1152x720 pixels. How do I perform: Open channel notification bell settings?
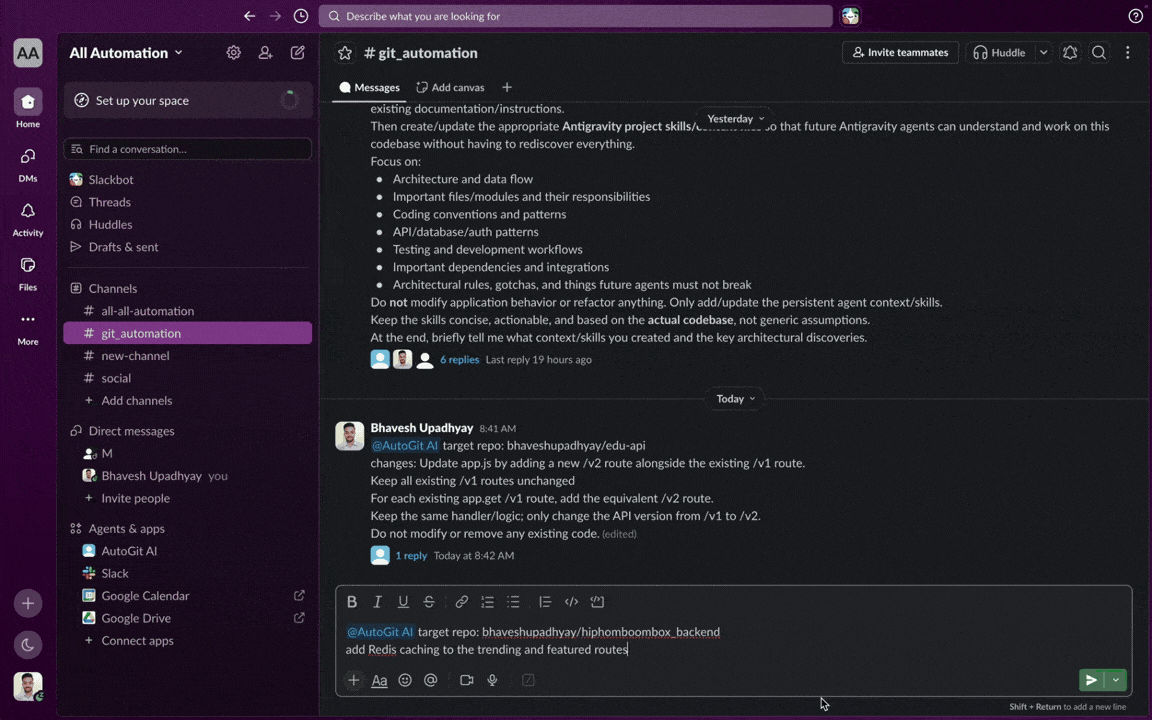click(x=1070, y=53)
